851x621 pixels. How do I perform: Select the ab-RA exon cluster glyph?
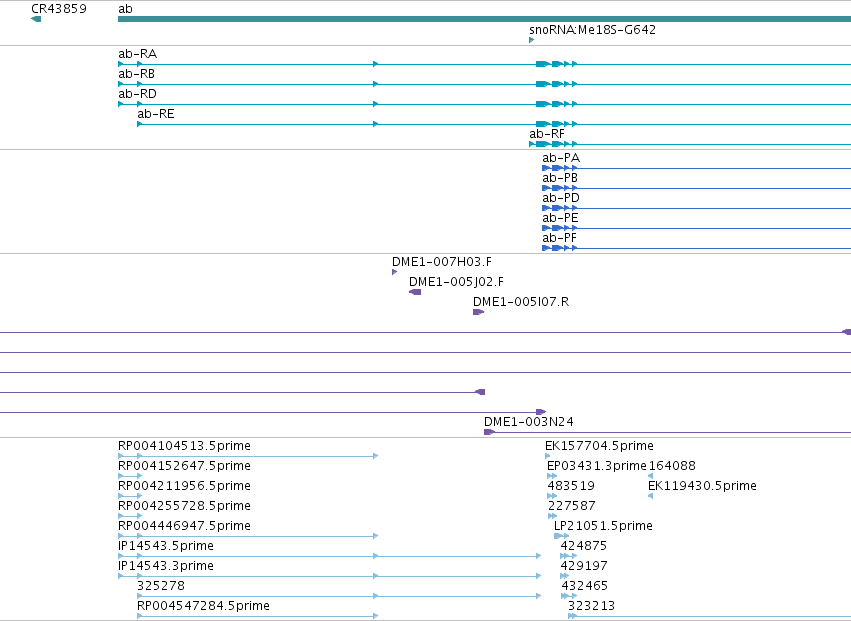click(556, 64)
